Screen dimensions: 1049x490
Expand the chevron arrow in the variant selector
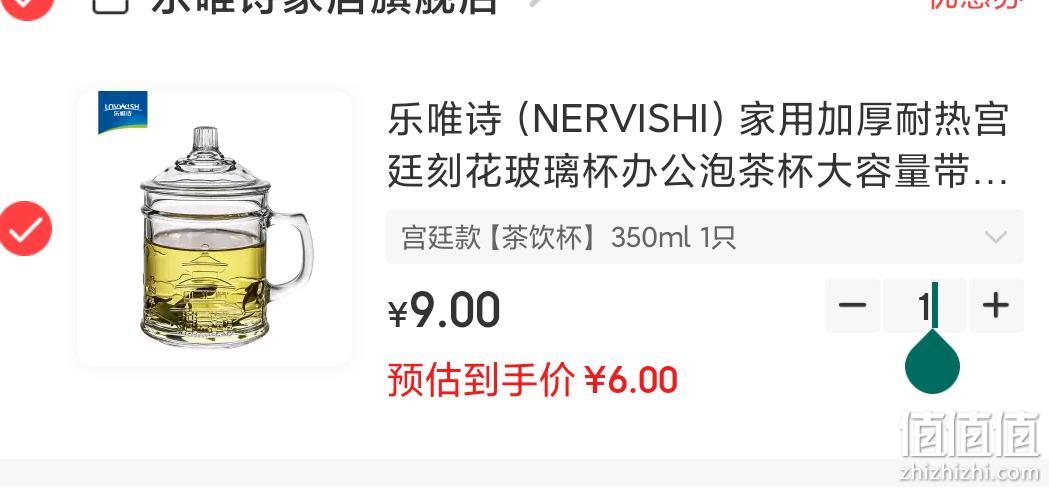[996, 237]
